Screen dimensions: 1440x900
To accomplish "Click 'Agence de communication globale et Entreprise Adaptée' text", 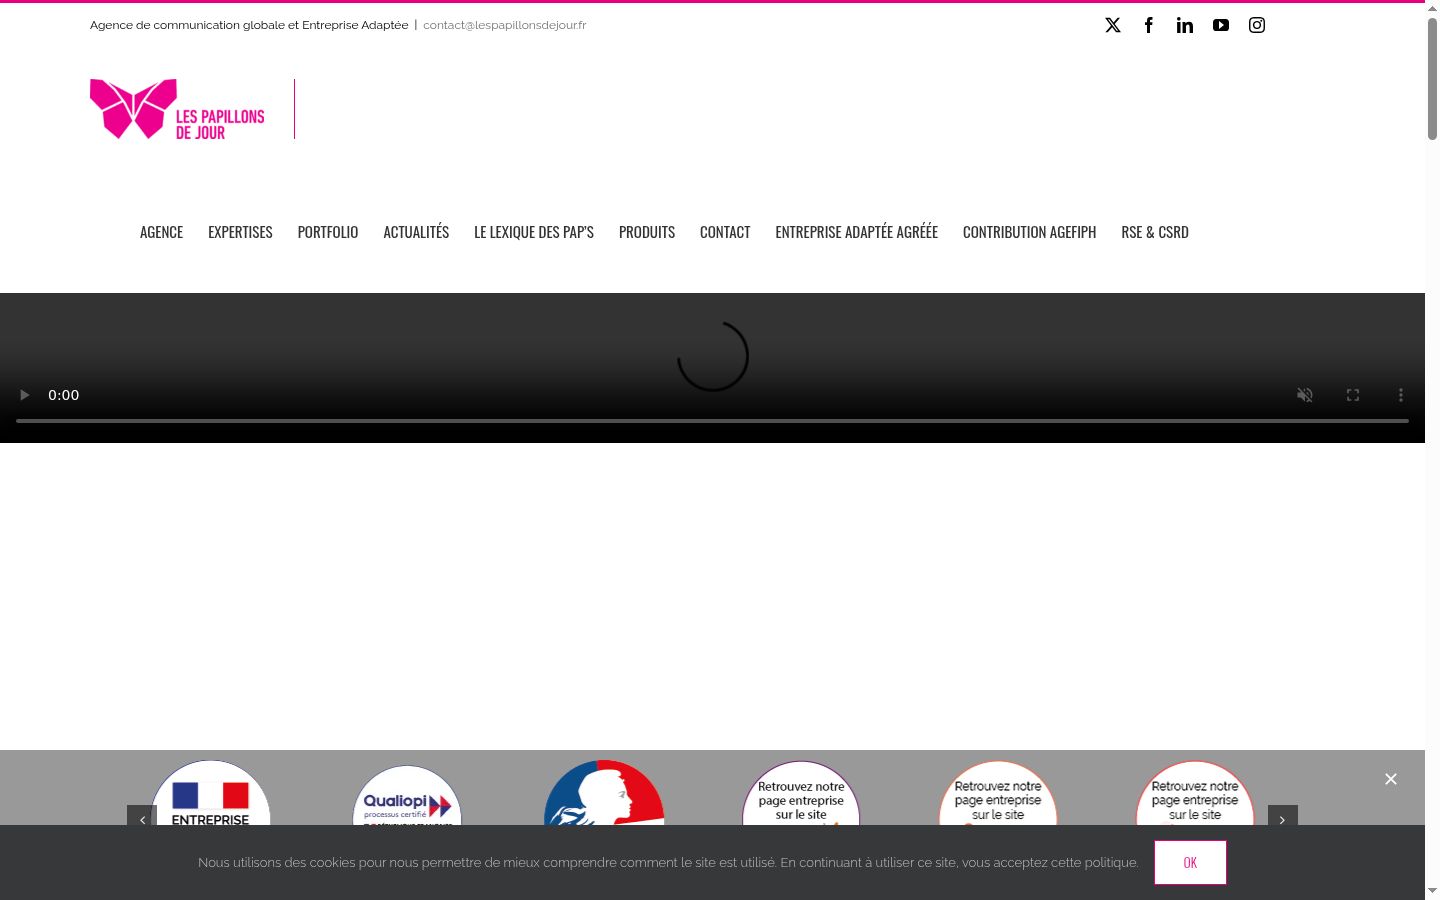I will 249,25.
